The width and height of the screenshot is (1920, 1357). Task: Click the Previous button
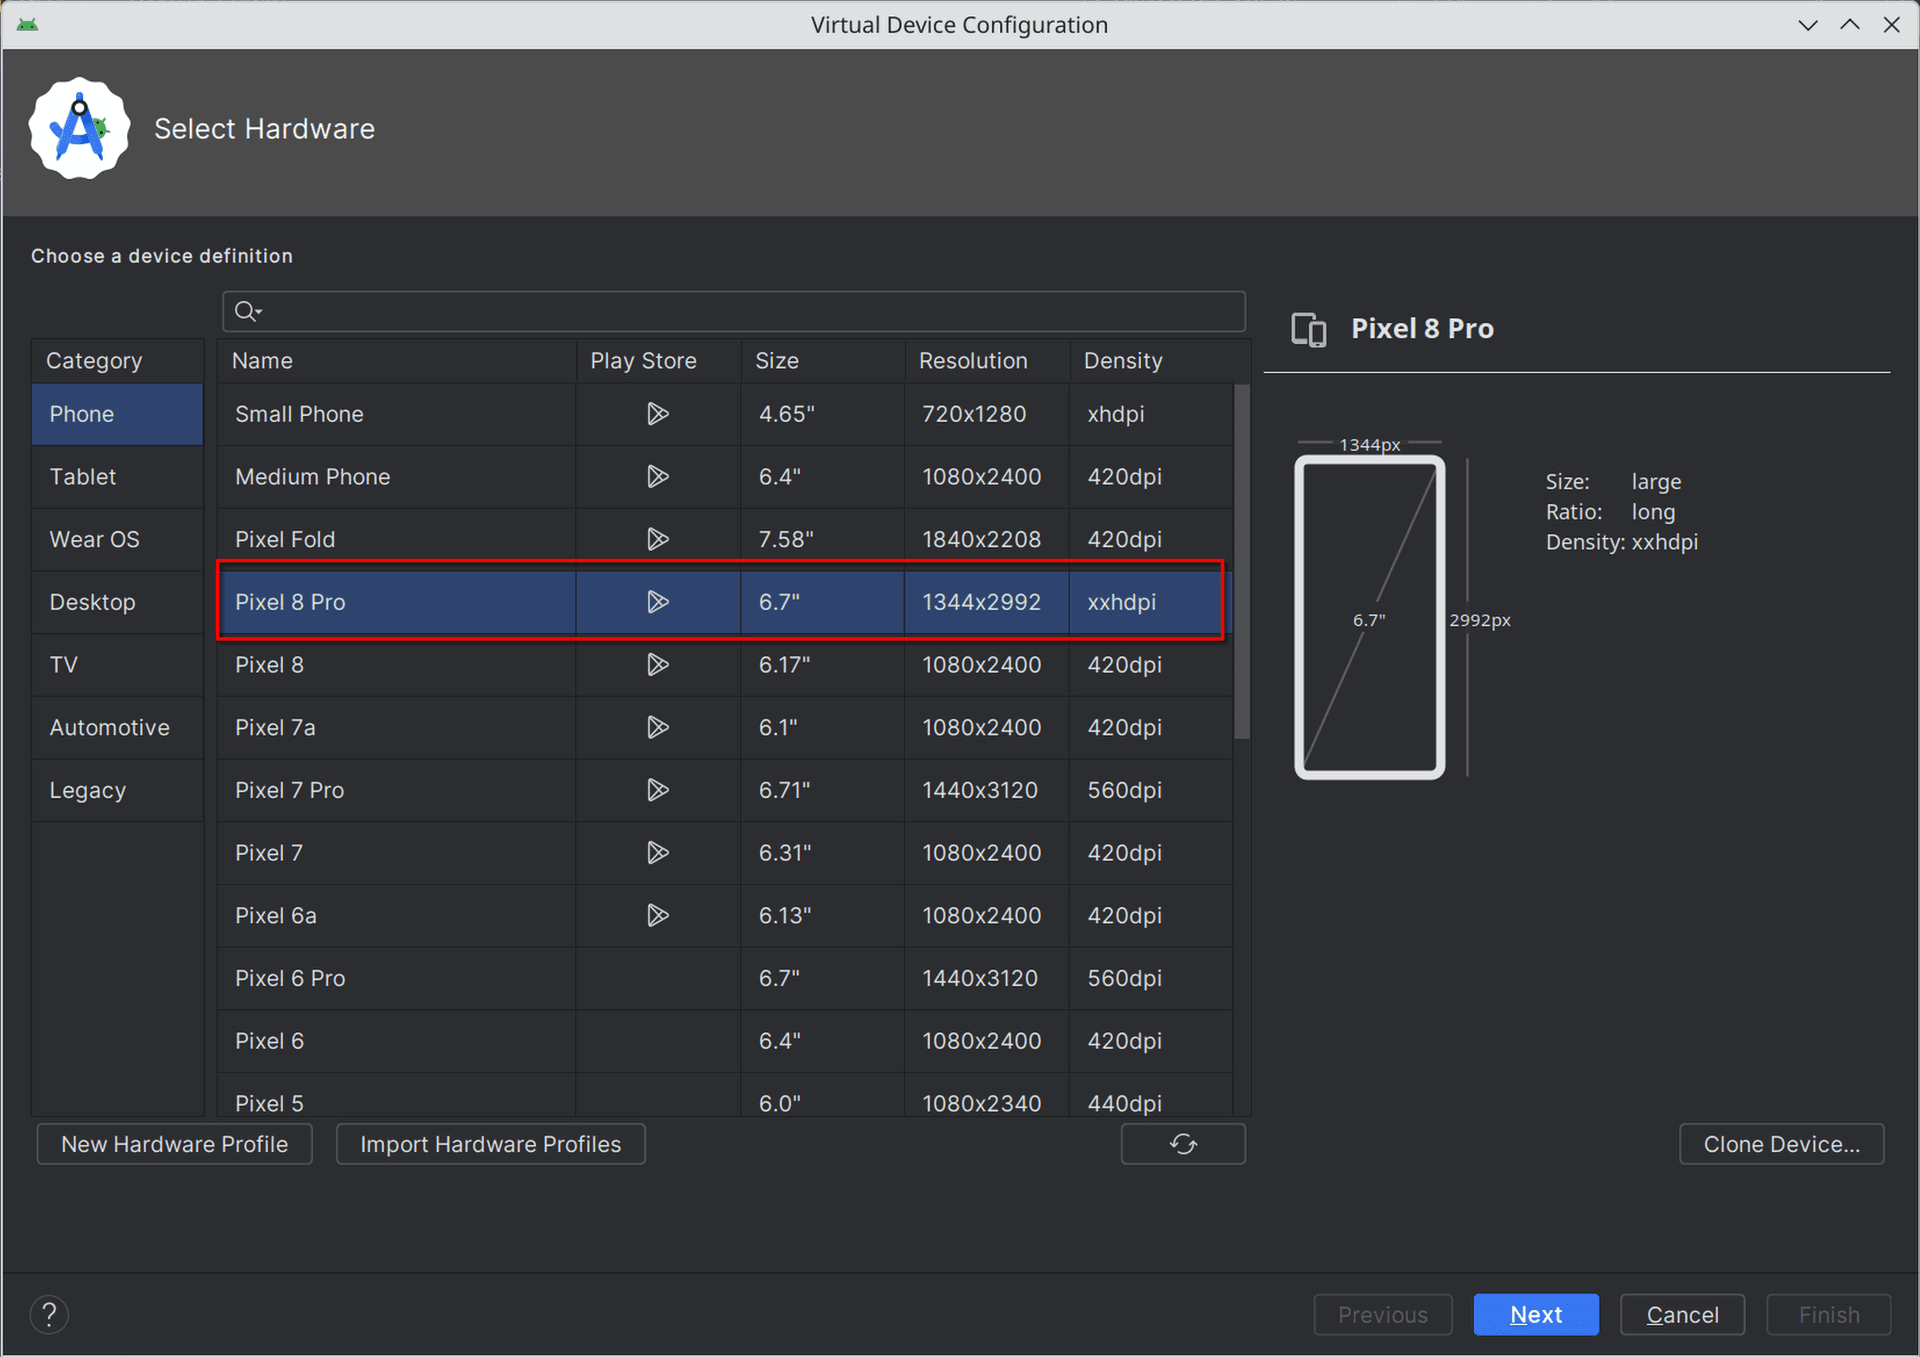1383,1315
